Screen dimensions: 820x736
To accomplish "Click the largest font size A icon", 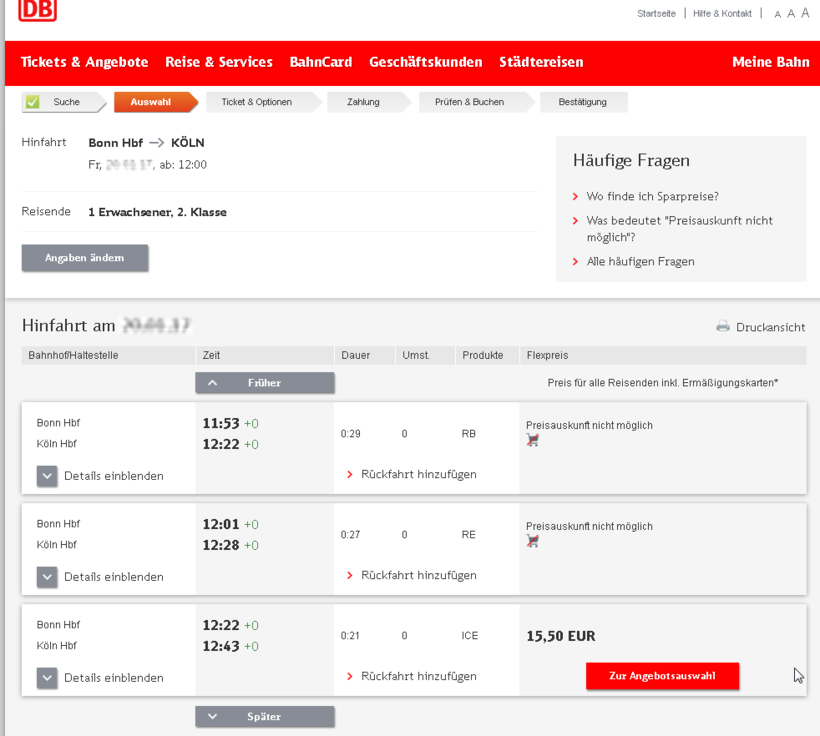I will click(805, 13).
